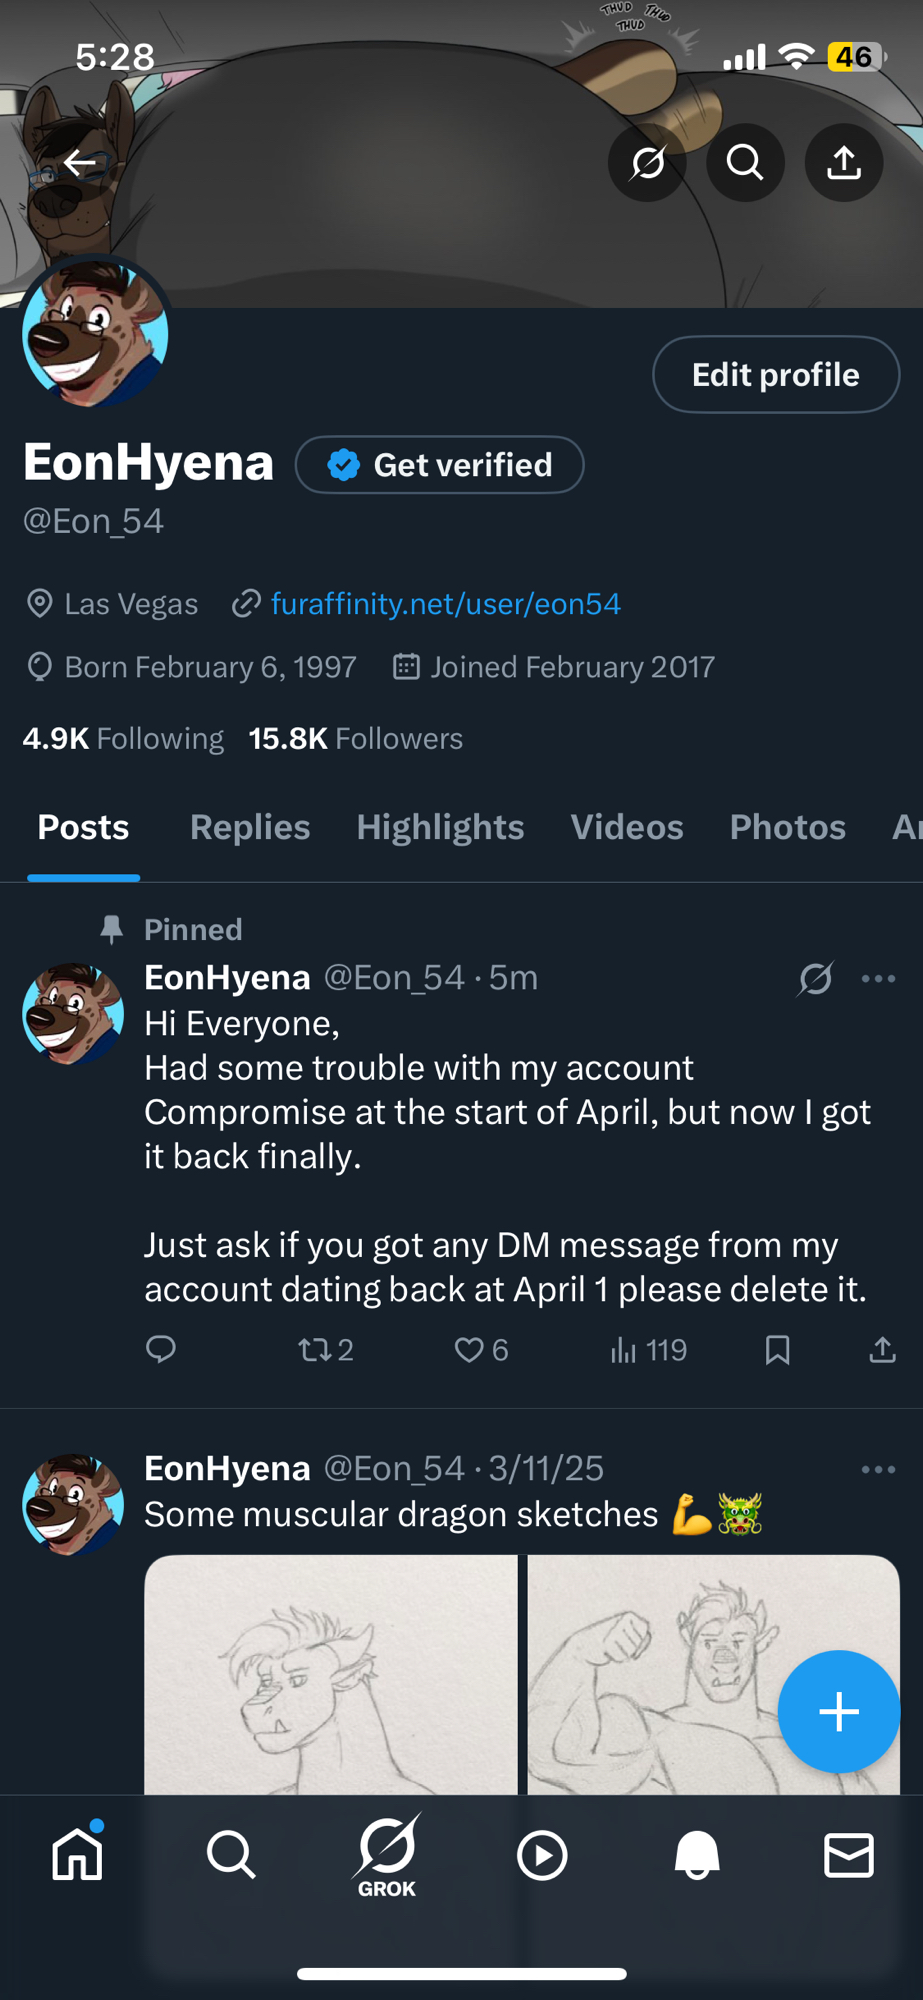Tap the back arrow in header
Viewport: 923px width, 2000px height.
[80, 162]
